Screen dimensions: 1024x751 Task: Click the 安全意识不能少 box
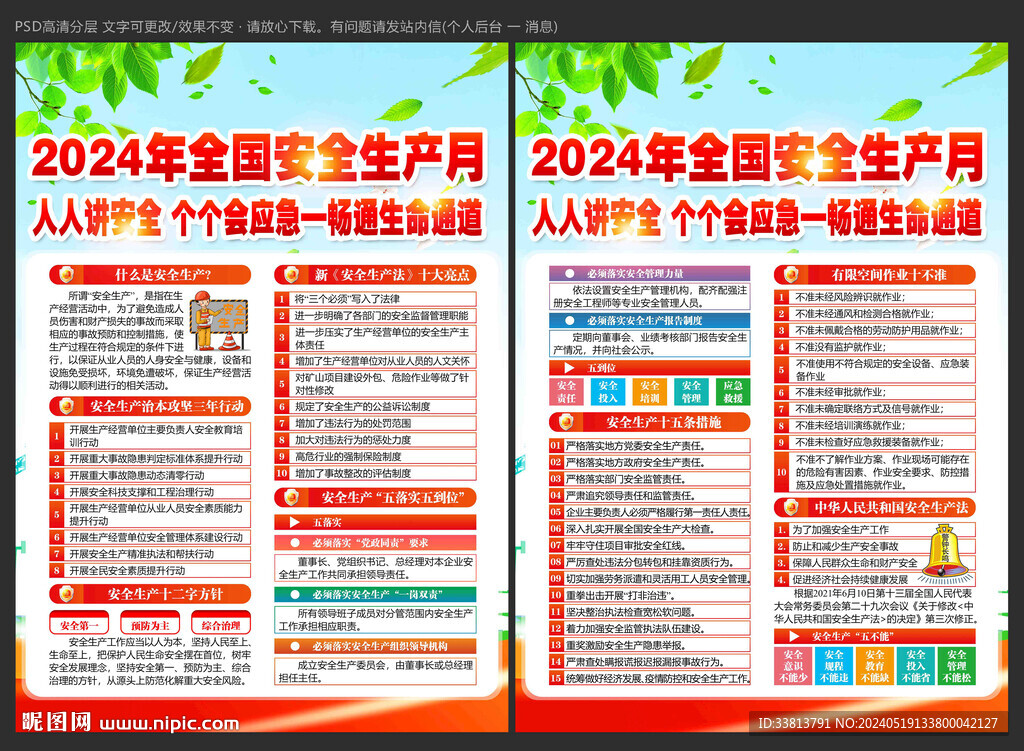click(x=793, y=665)
